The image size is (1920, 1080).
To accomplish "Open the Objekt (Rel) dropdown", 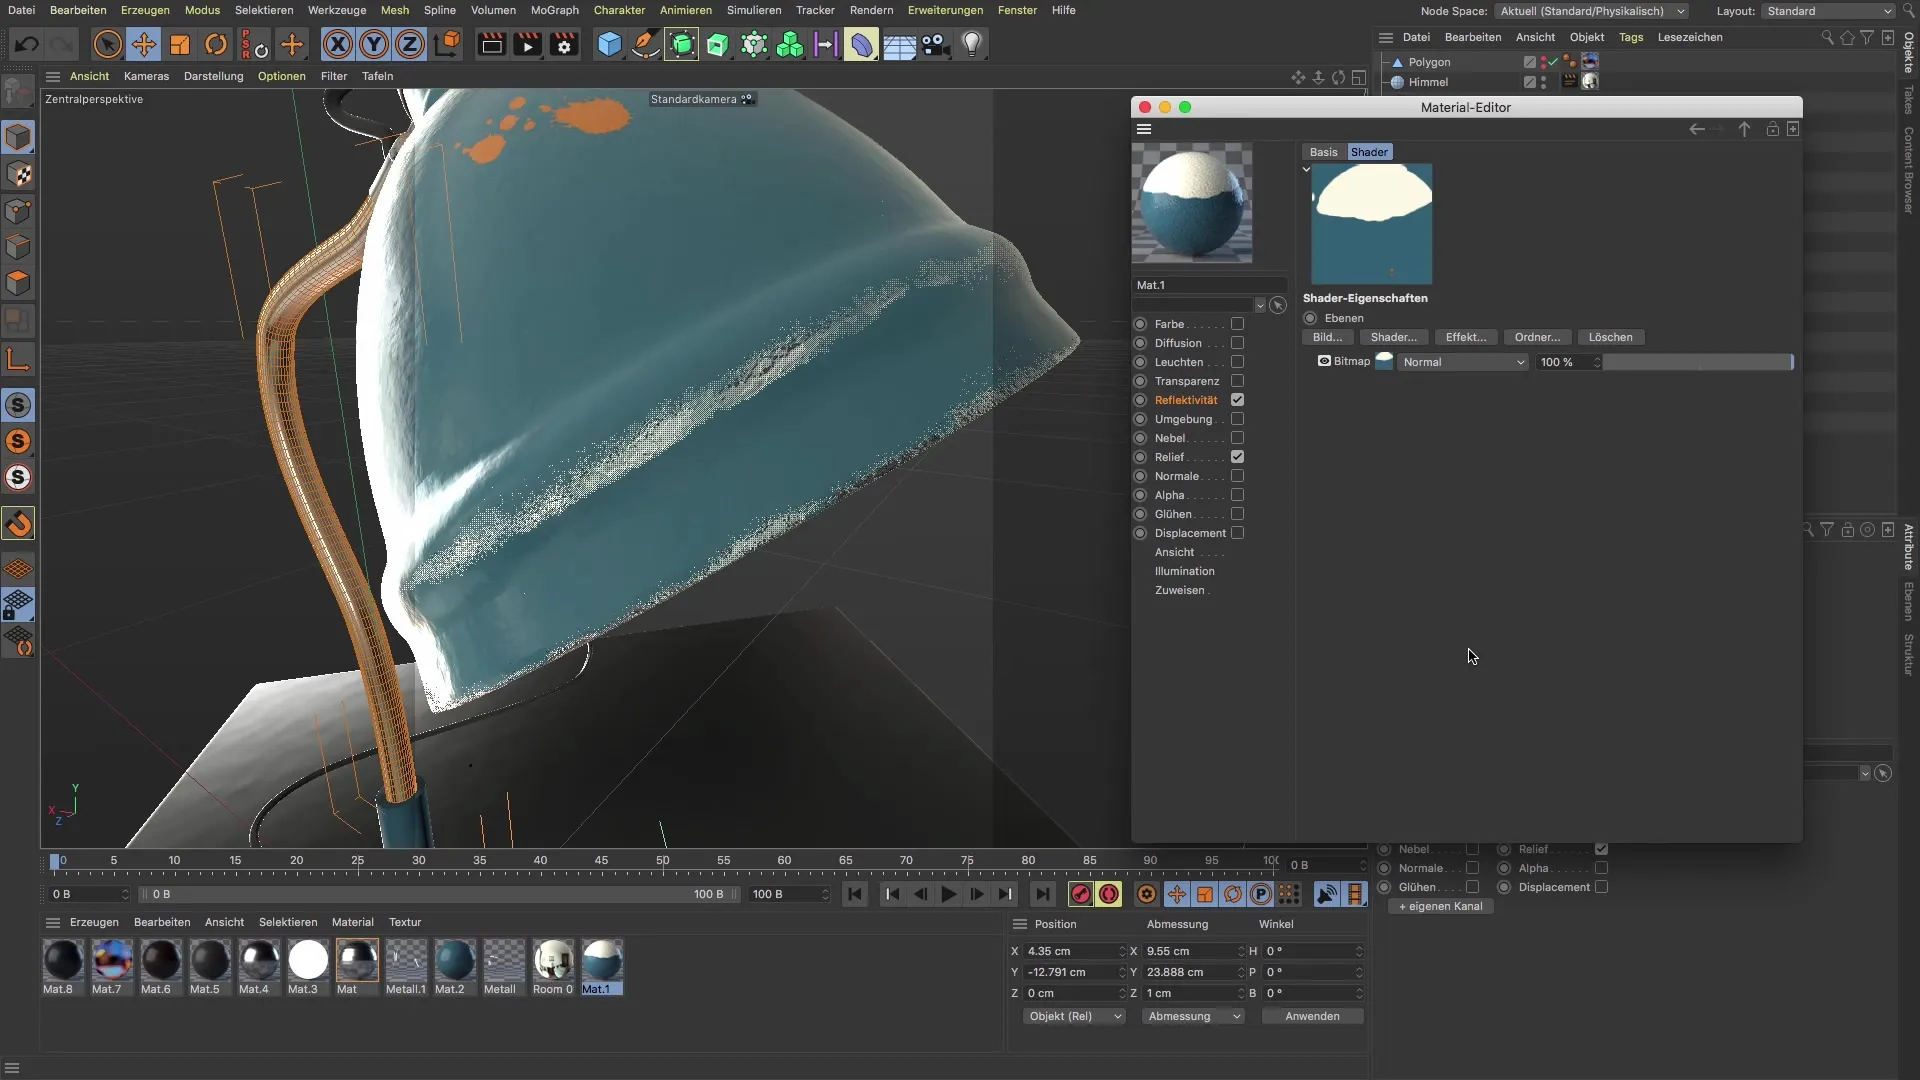I will tap(1074, 1016).
